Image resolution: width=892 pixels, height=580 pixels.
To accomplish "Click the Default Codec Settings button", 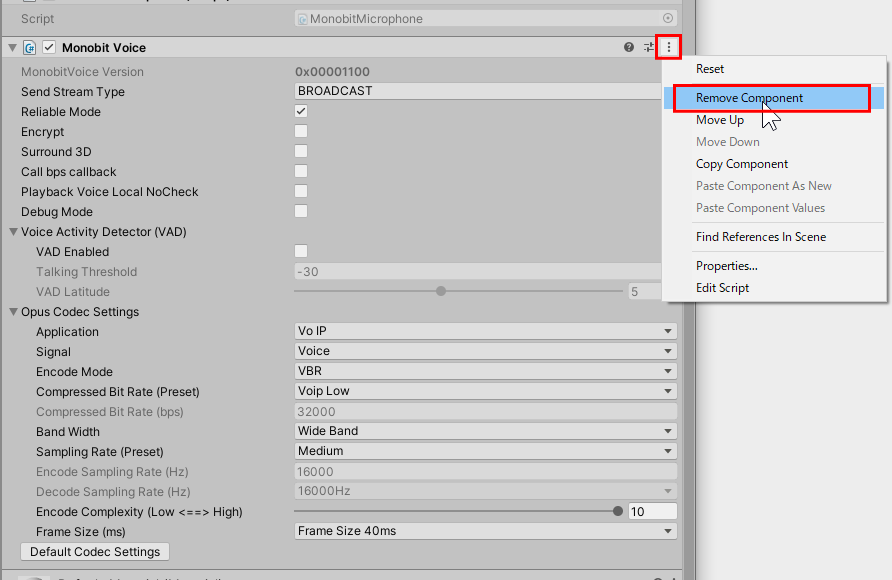I will point(95,552).
